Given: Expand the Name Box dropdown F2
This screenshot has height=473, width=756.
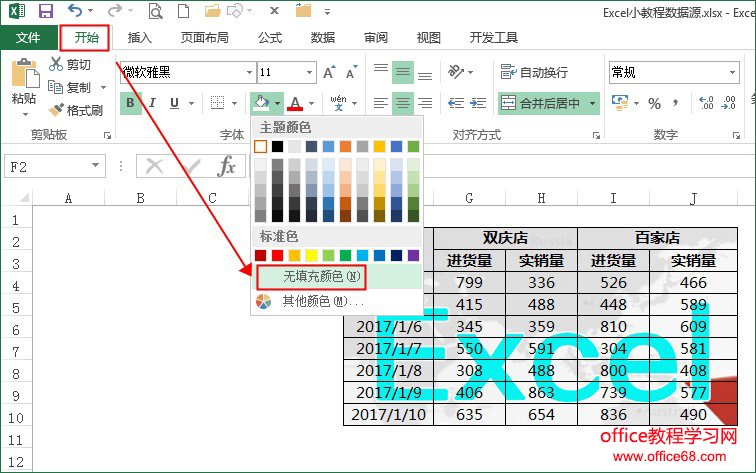Looking at the screenshot, I should [95, 166].
